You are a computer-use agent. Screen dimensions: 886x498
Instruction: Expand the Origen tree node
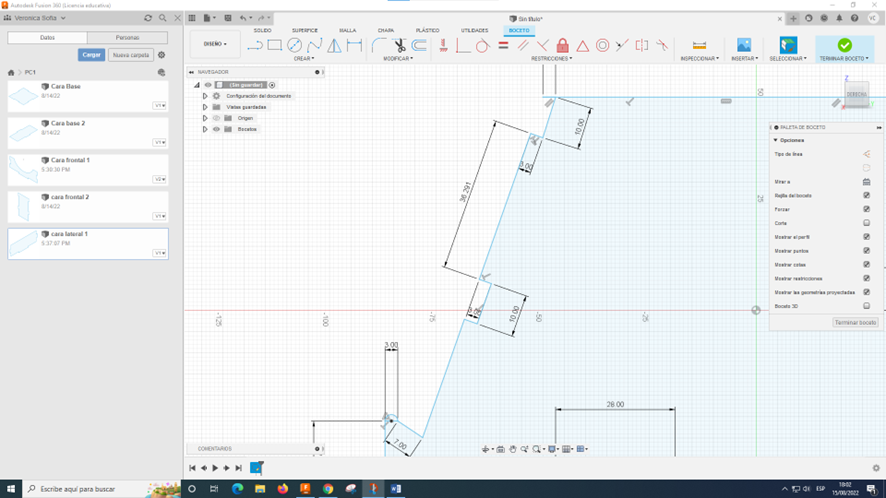(x=205, y=118)
